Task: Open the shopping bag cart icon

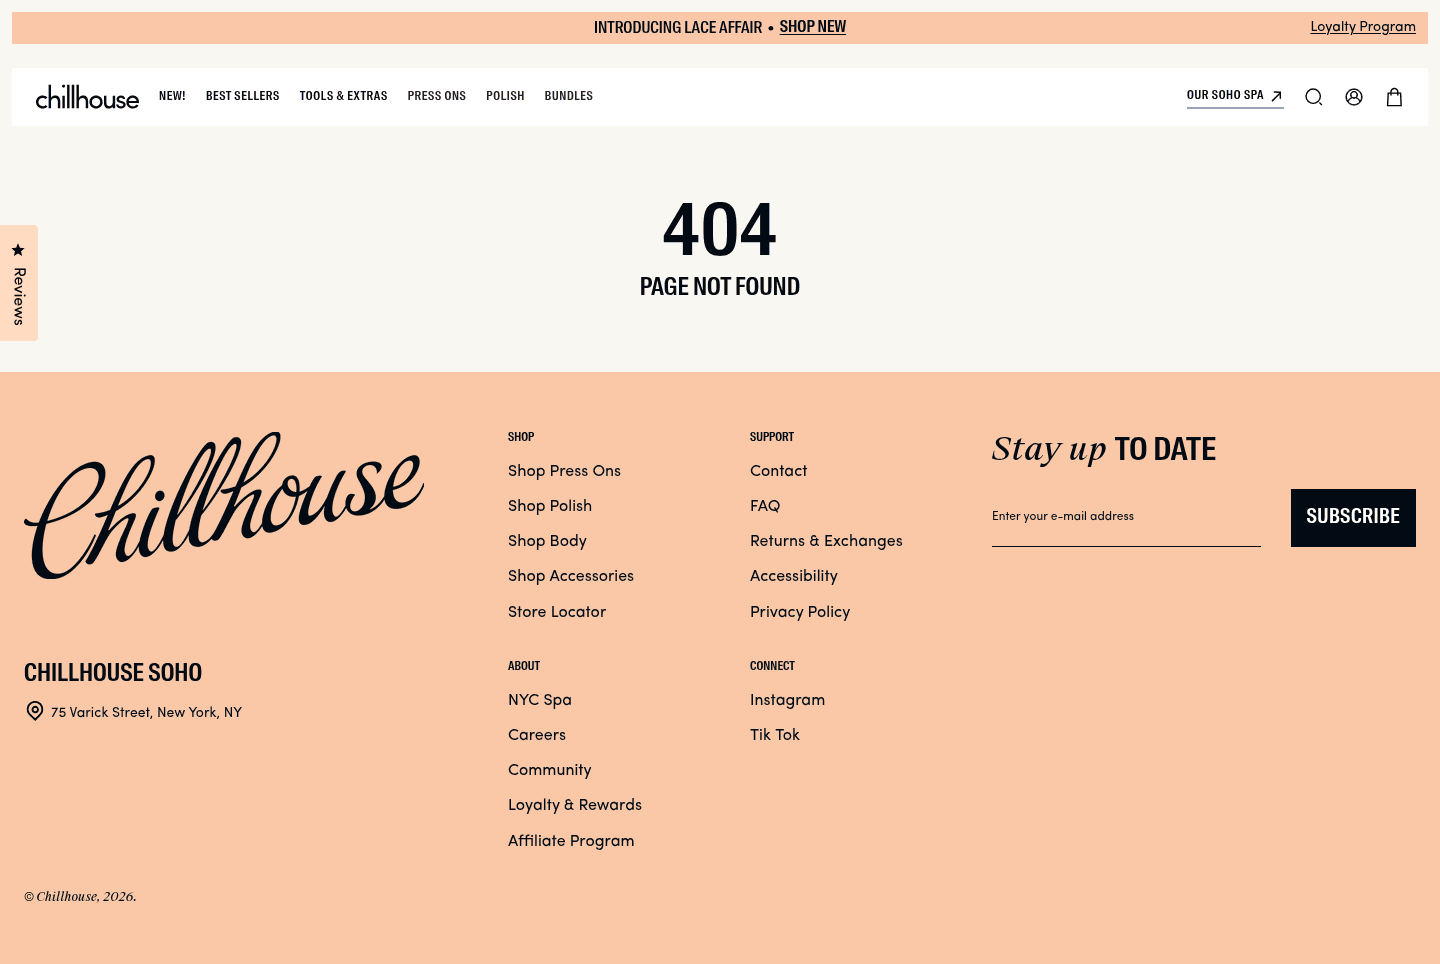Action: [1394, 97]
